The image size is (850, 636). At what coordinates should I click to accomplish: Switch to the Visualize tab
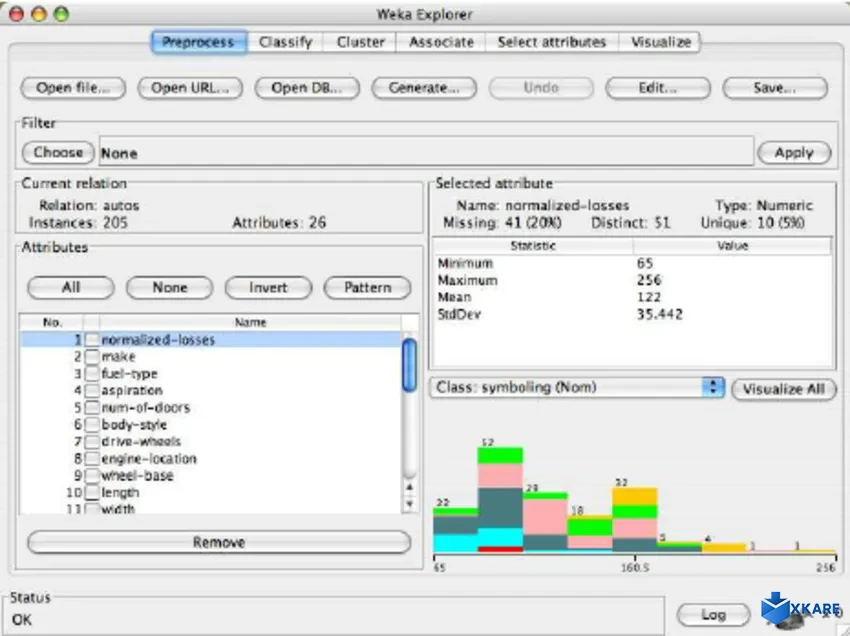660,42
